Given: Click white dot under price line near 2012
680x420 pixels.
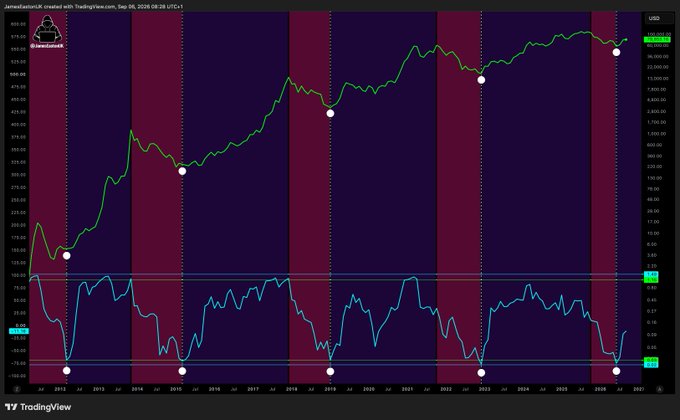Looking at the screenshot, I should 66,256.
